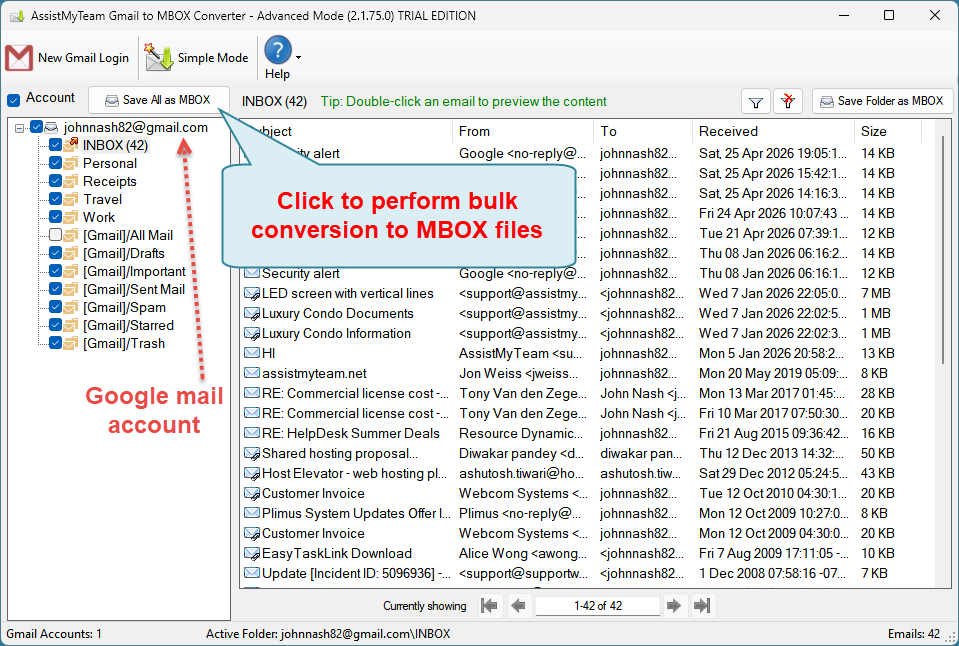Click the New Gmail Login icon
Image resolution: width=959 pixels, height=646 pixels.
point(20,57)
